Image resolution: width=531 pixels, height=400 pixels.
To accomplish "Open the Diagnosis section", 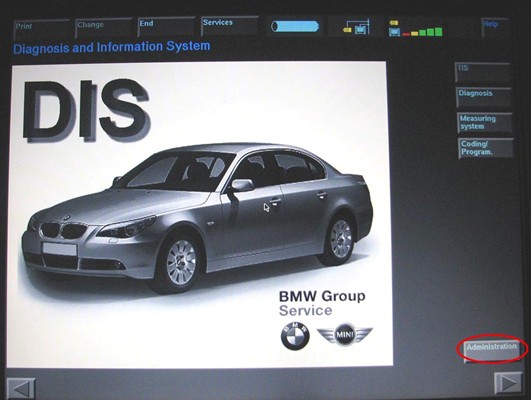I will (484, 97).
